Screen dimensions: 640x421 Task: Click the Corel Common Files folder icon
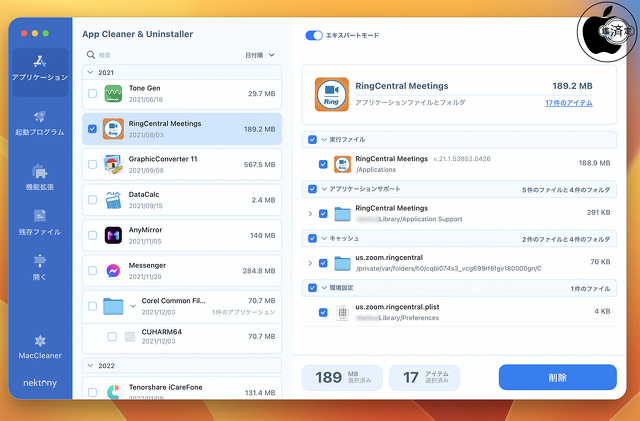coord(113,306)
